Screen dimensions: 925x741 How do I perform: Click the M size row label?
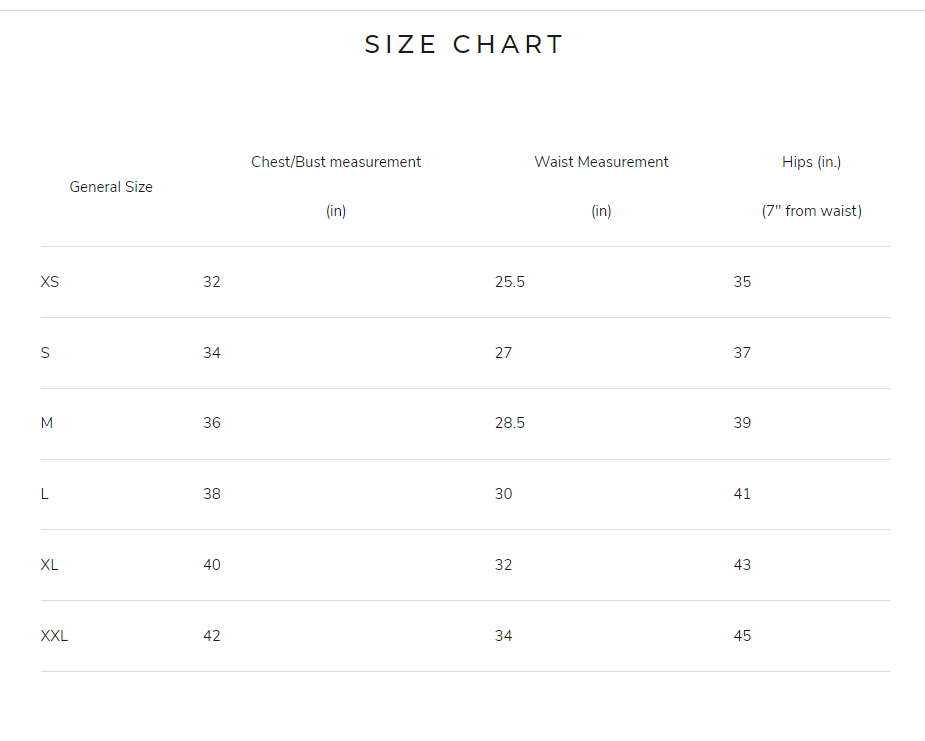tap(47, 423)
